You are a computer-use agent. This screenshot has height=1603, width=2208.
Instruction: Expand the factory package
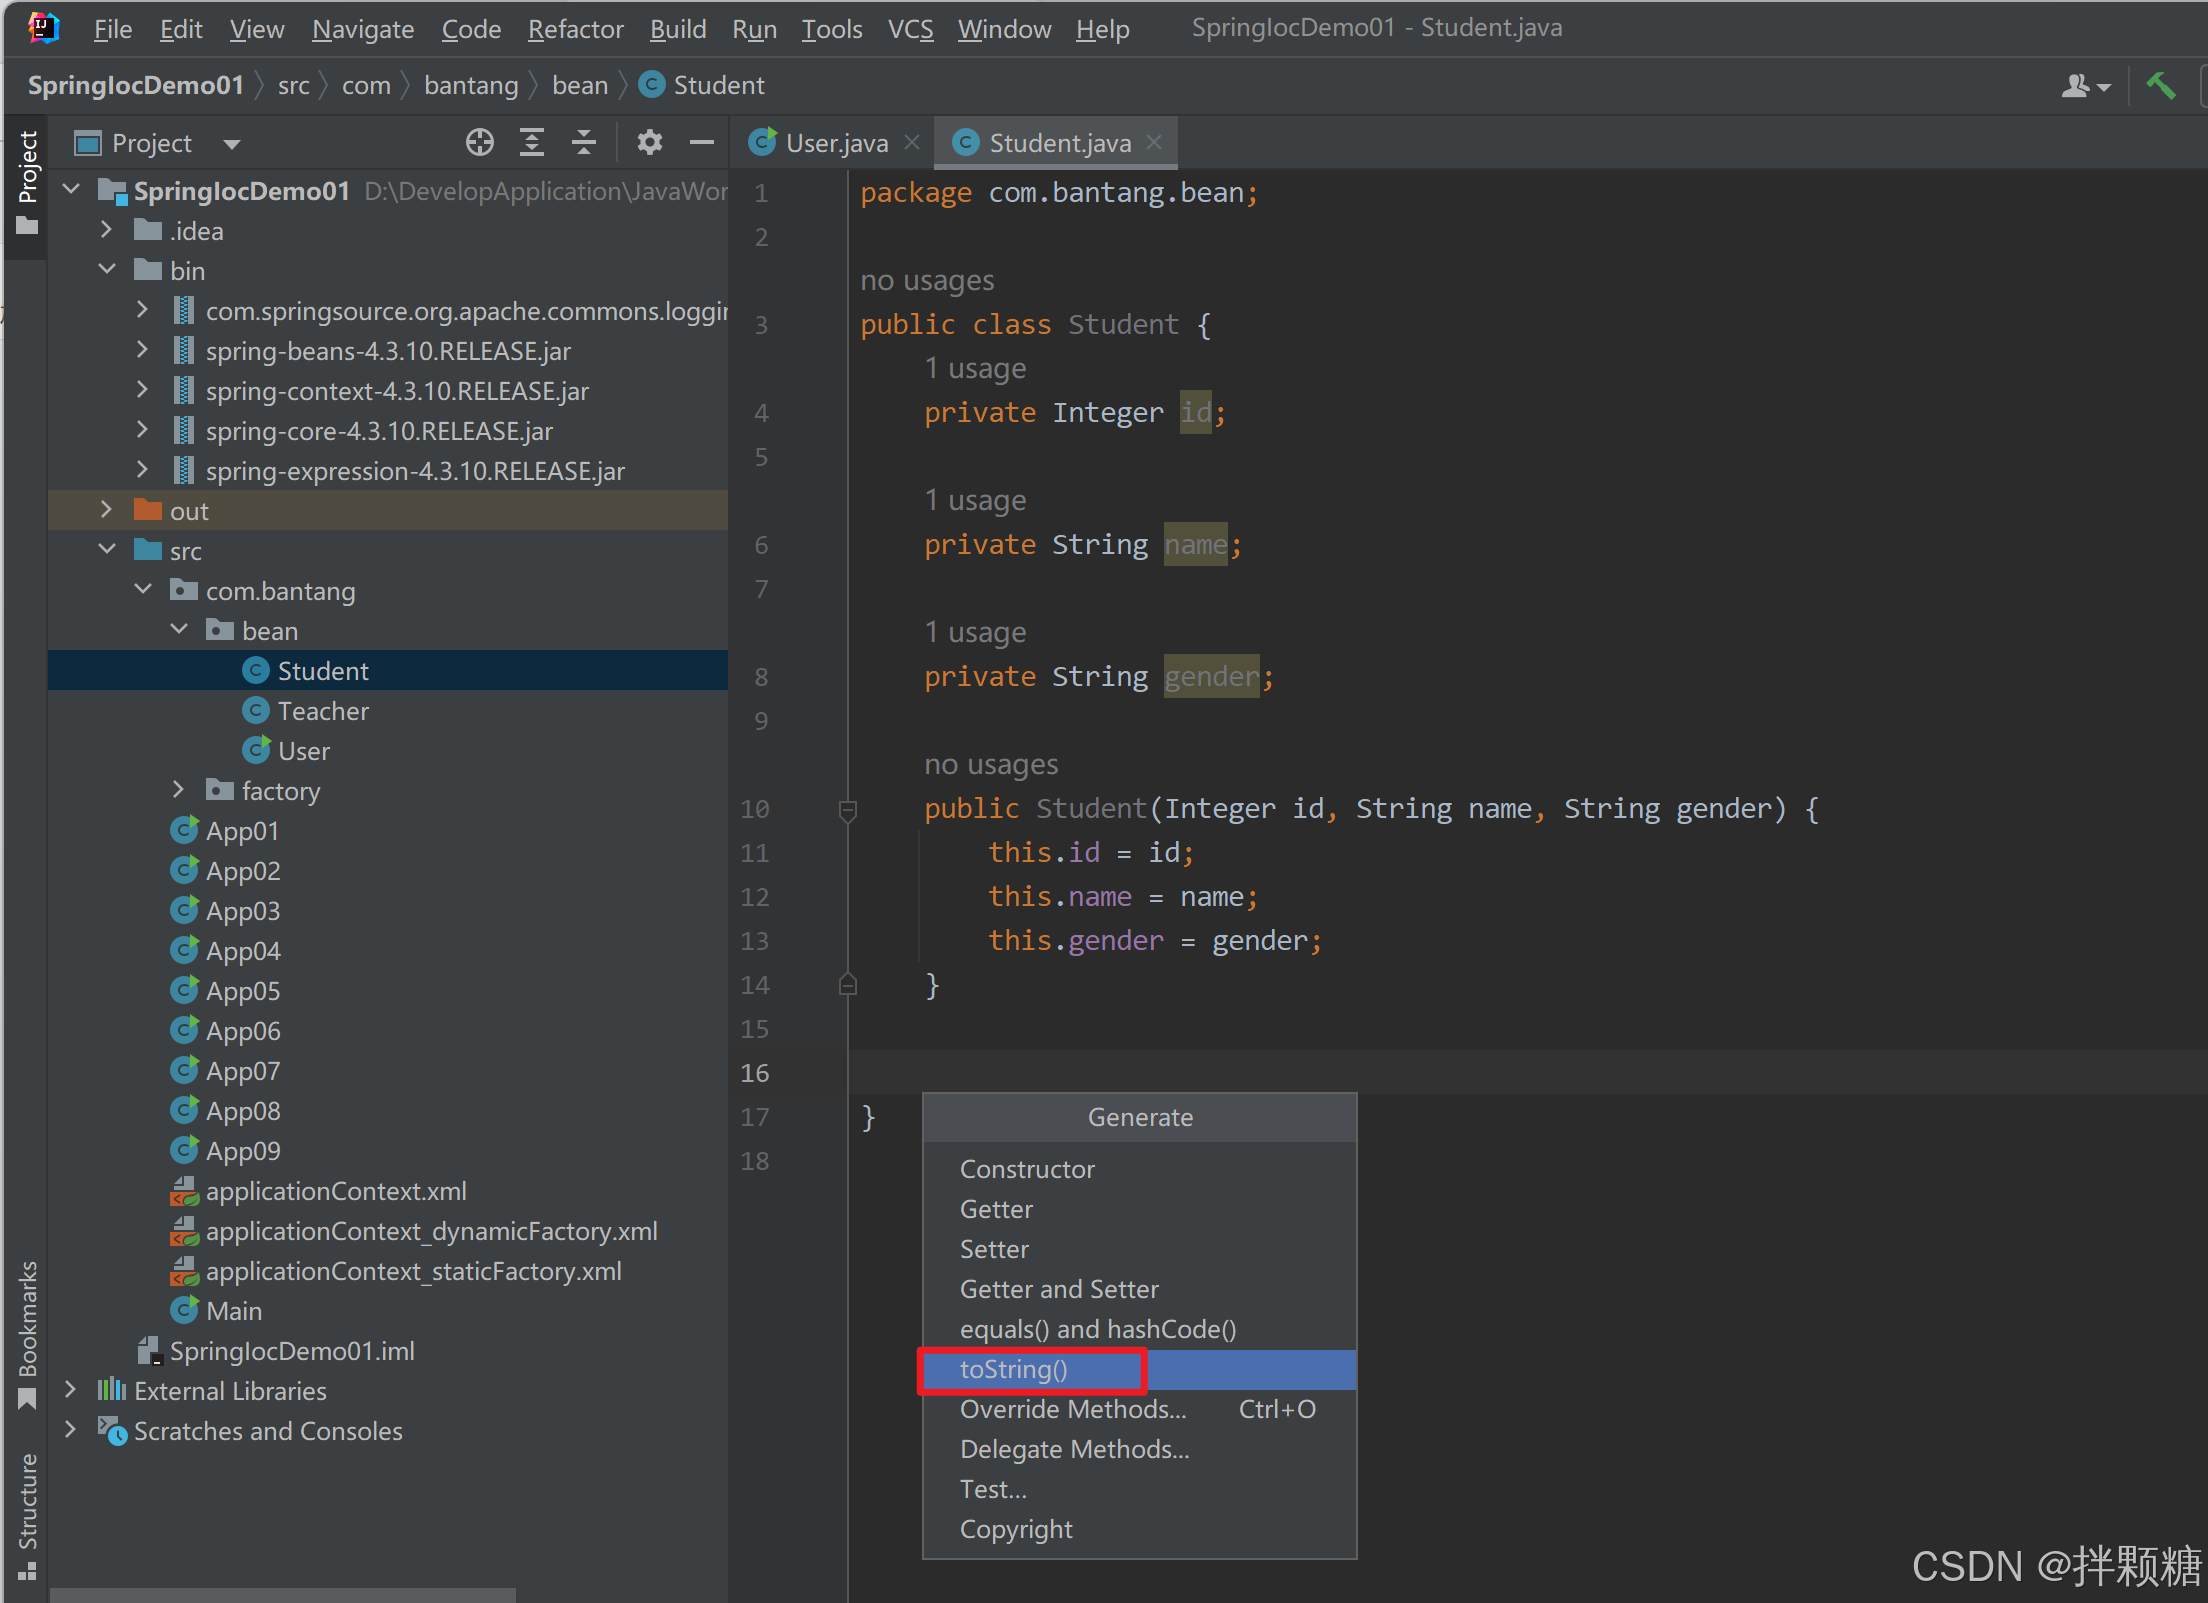click(179, 790)
